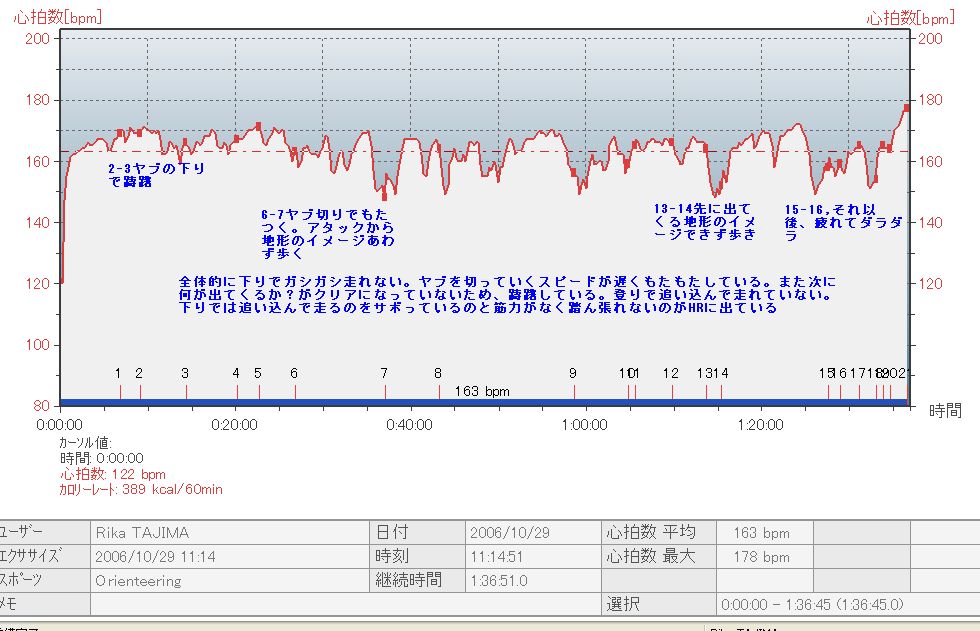Click the date value '2006/10/29' beside 日付

pos(532,532)
